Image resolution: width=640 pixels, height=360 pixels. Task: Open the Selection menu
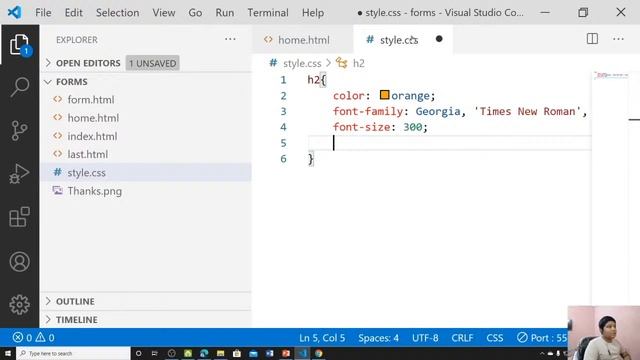[x=118, y=13]
